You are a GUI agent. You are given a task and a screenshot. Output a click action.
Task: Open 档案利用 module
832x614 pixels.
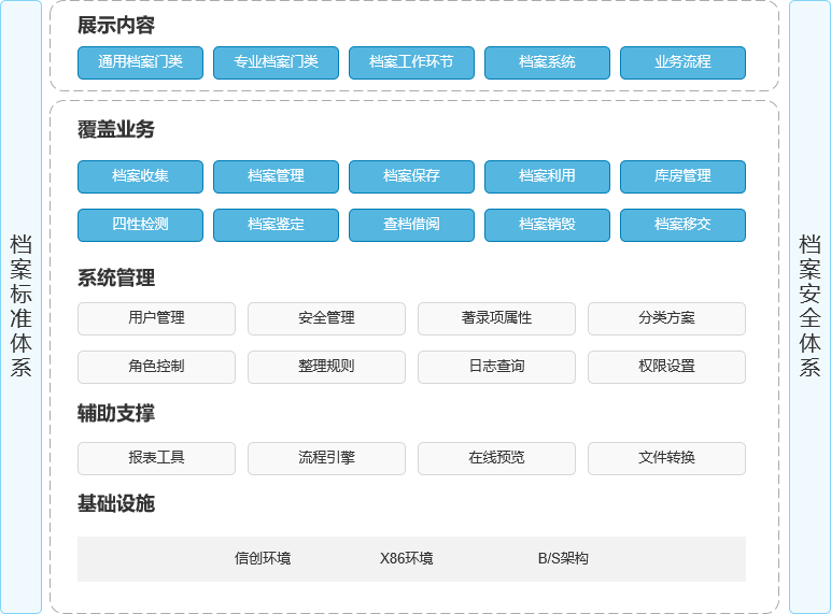(547, 177)
